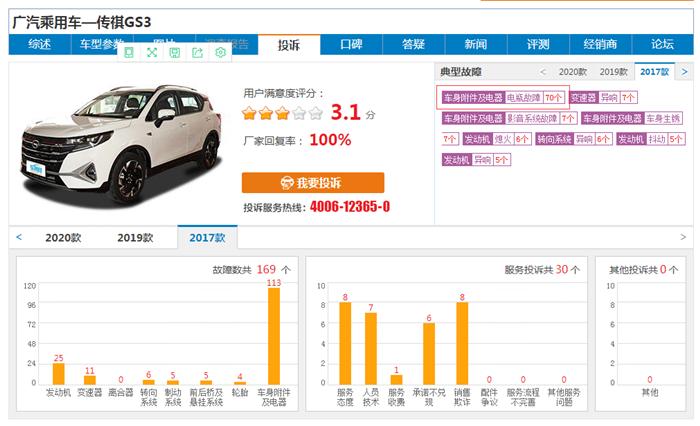
Task: Select 2017款 tab above the charts
Action: [x=207, y=237]
